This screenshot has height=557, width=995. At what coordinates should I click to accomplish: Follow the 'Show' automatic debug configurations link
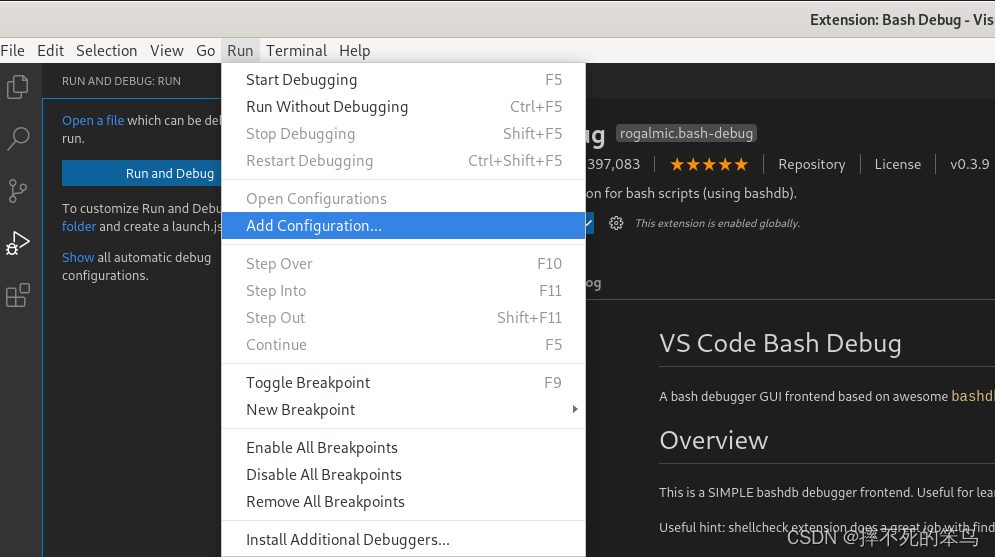(78, 258)
